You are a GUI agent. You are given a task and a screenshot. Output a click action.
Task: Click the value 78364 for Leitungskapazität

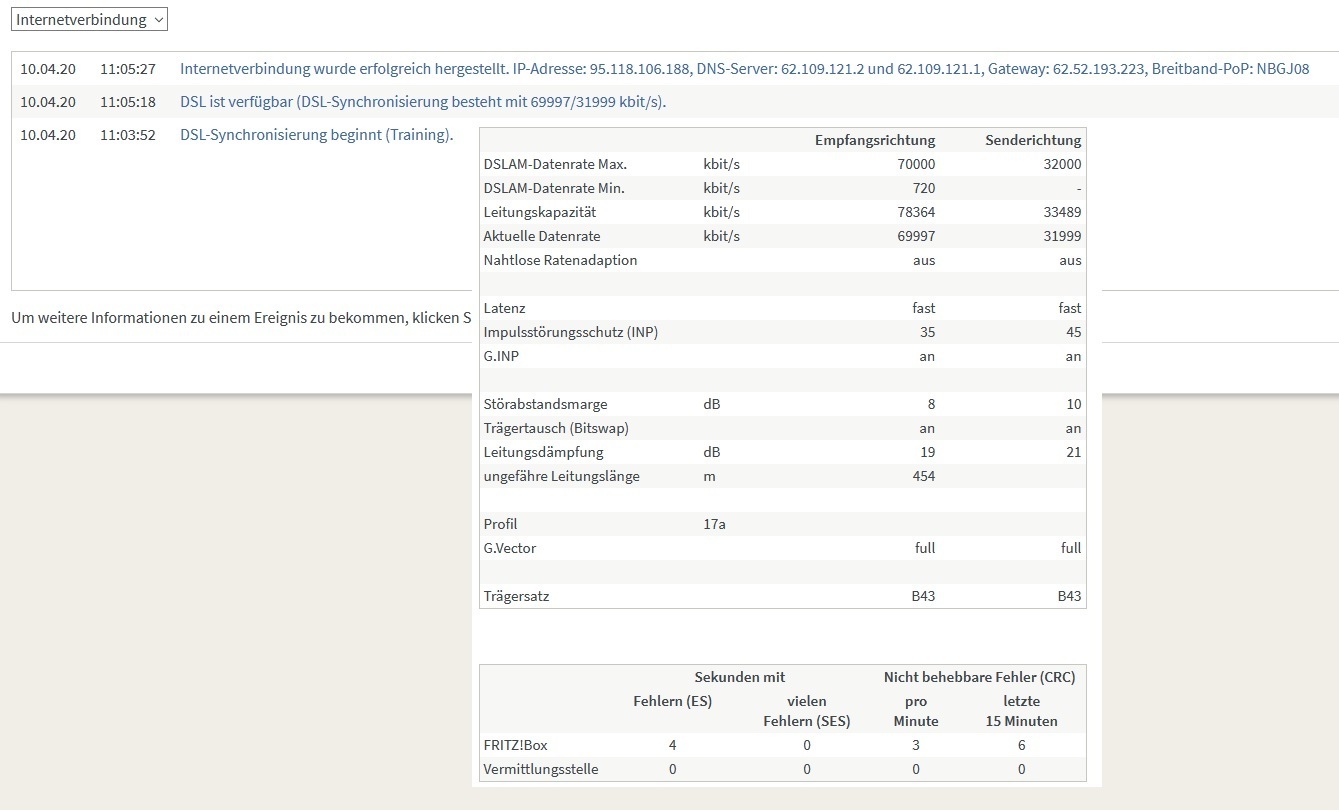click(x=917, y=212)
